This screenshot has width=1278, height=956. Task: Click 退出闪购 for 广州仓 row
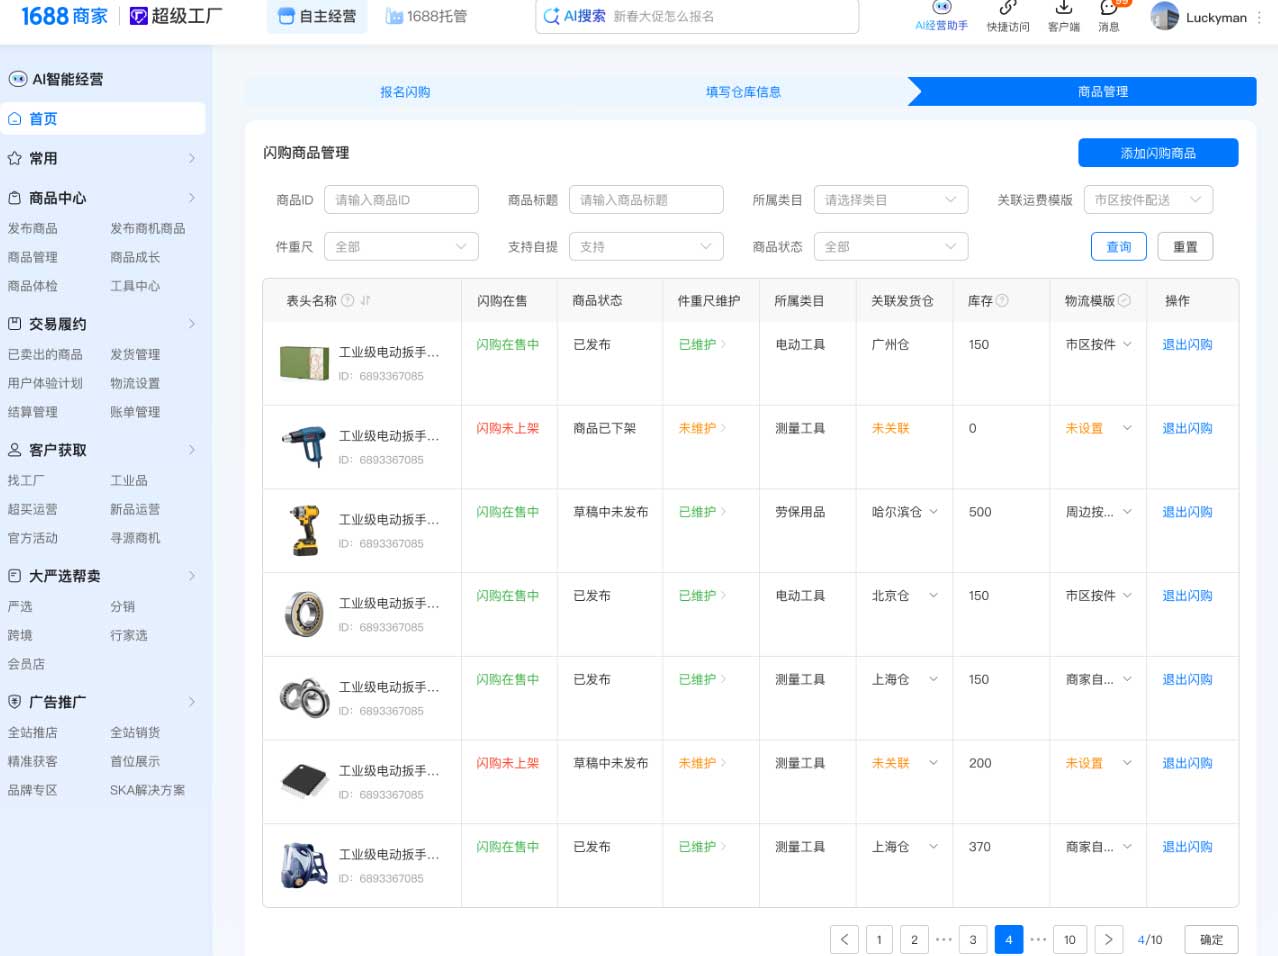coord(1187,345)
